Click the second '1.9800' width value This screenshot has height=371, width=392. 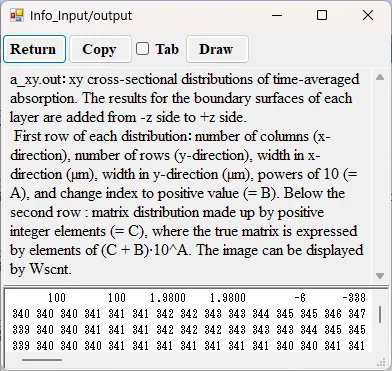coord(228,297)
